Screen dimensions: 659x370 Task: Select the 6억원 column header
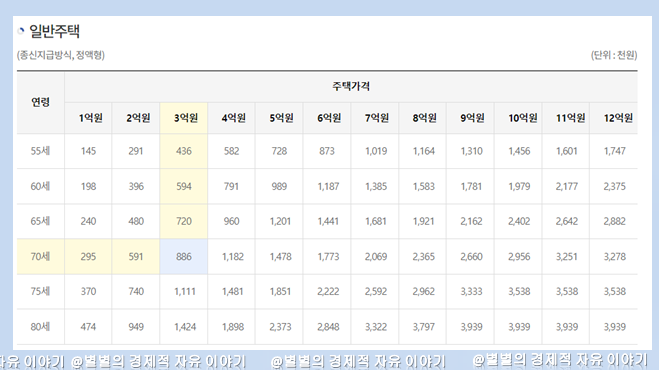[x=327, y=118]
